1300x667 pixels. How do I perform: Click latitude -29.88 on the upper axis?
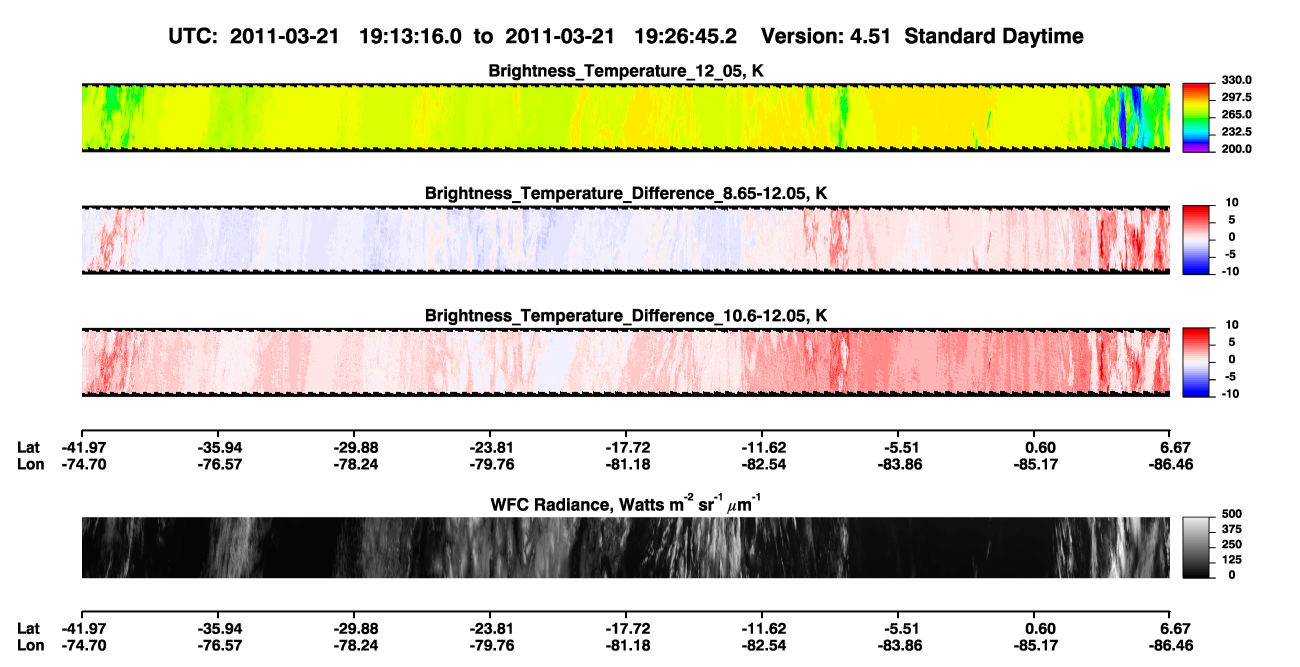coord(356,447)
